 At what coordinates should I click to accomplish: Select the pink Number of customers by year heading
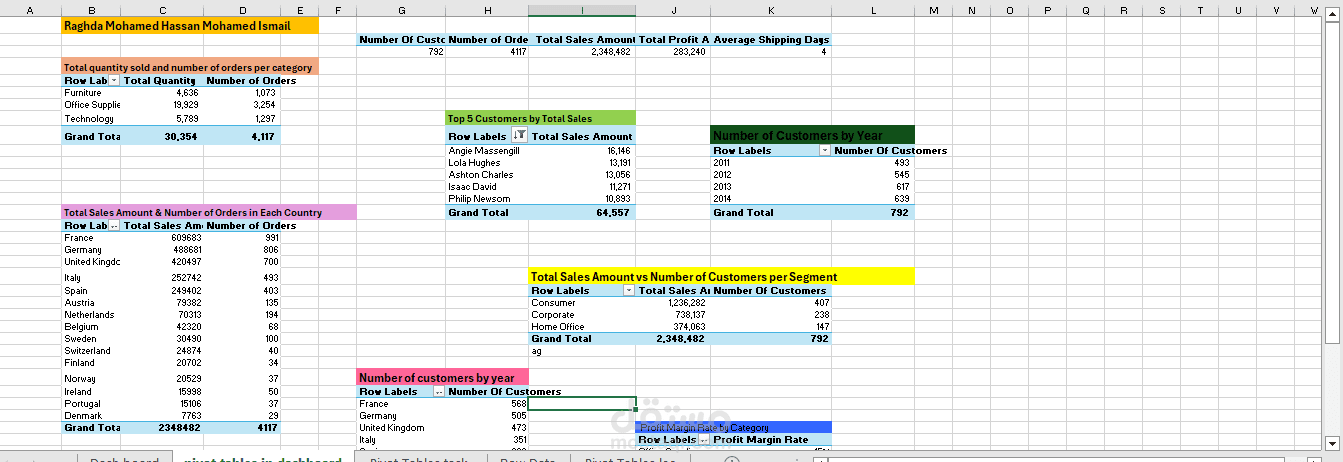click(442, 377)
